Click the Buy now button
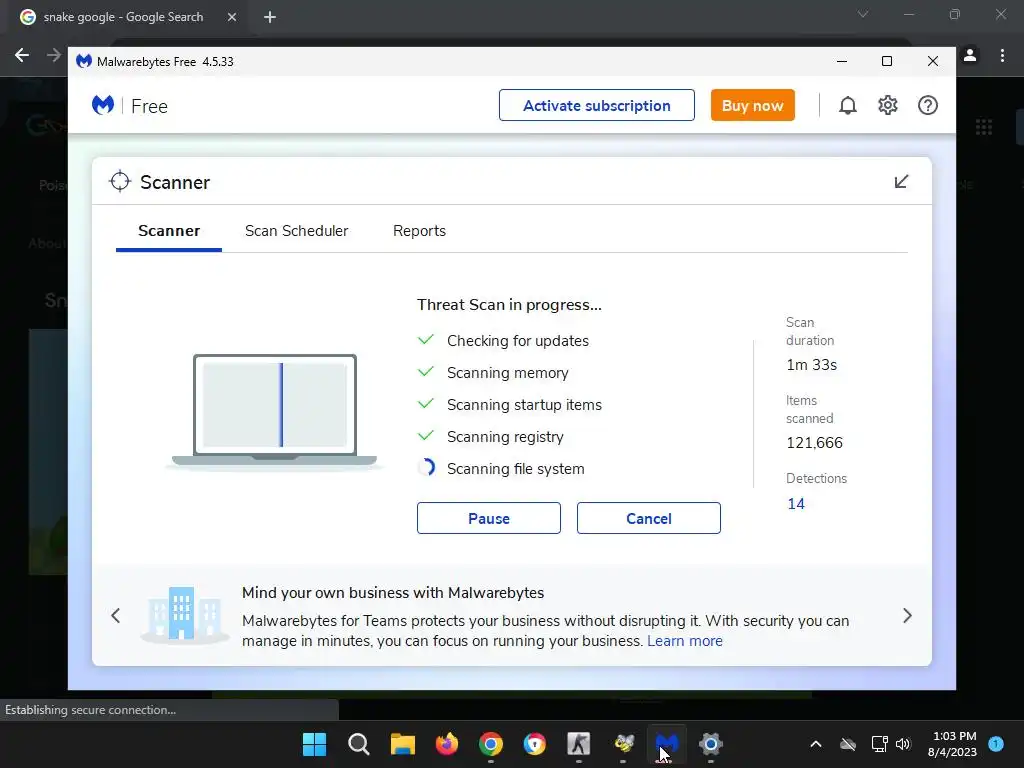Screen dimensions: 1024x768 click(752, 105)
